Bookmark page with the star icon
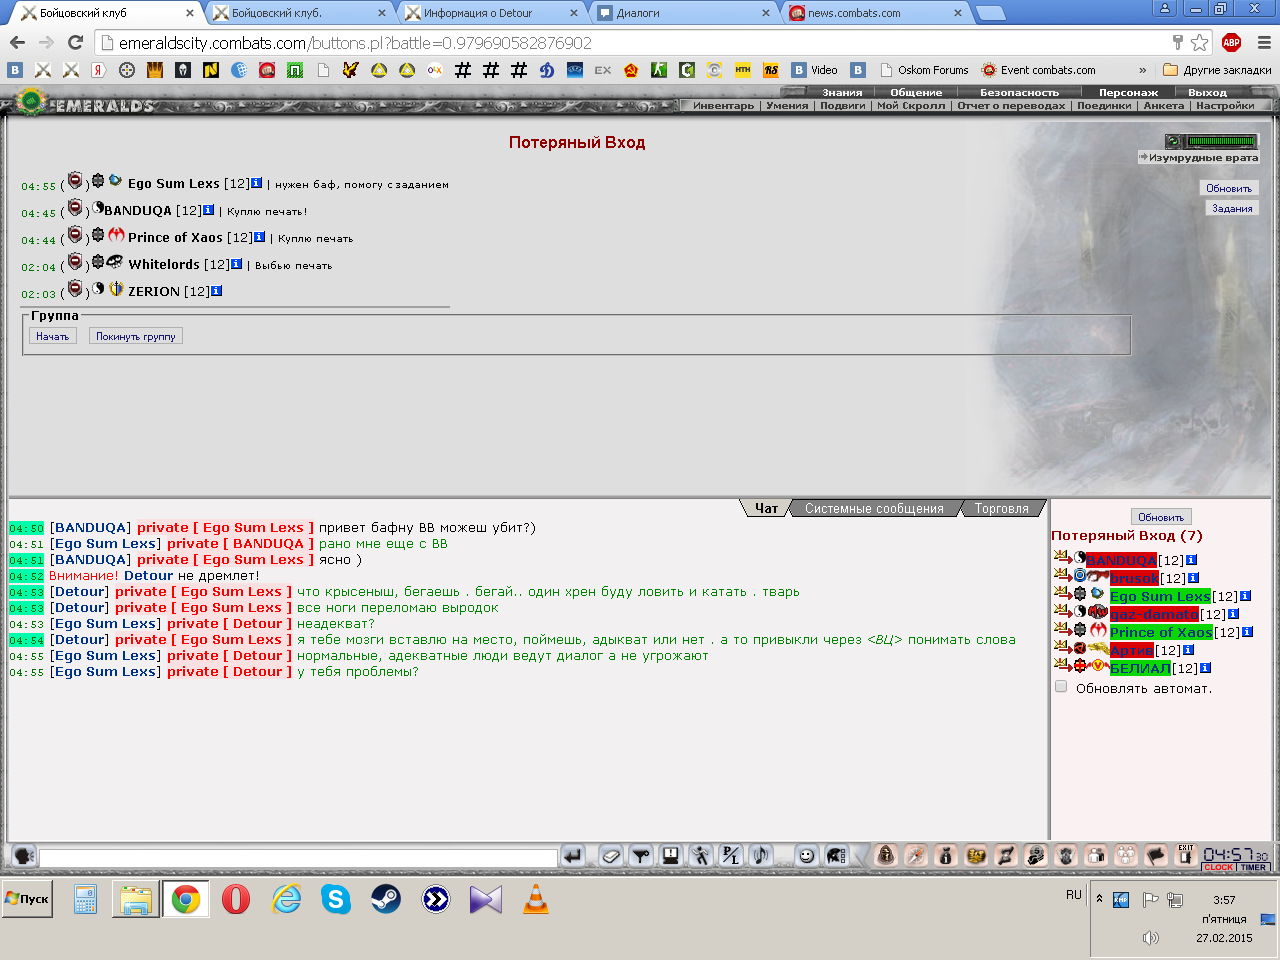Viewport: 1280px width, 960px height. [x=1199, y=43]
